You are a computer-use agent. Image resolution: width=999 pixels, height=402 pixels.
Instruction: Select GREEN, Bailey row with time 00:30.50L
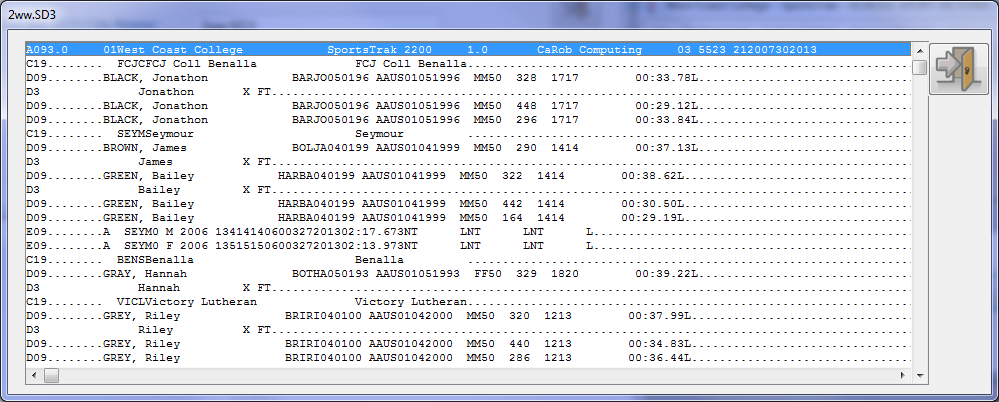[x=468, y=204]
